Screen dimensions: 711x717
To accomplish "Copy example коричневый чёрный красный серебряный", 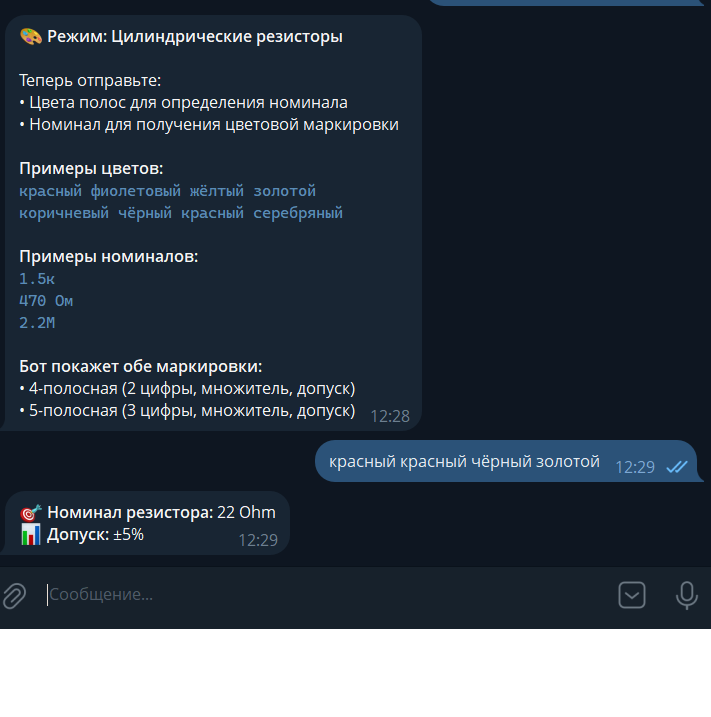I will [x=181, y=213].
